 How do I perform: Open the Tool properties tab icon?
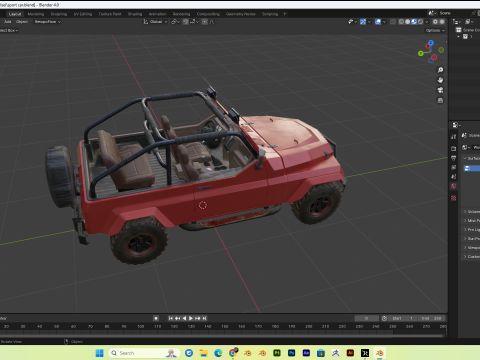[453, 137]
